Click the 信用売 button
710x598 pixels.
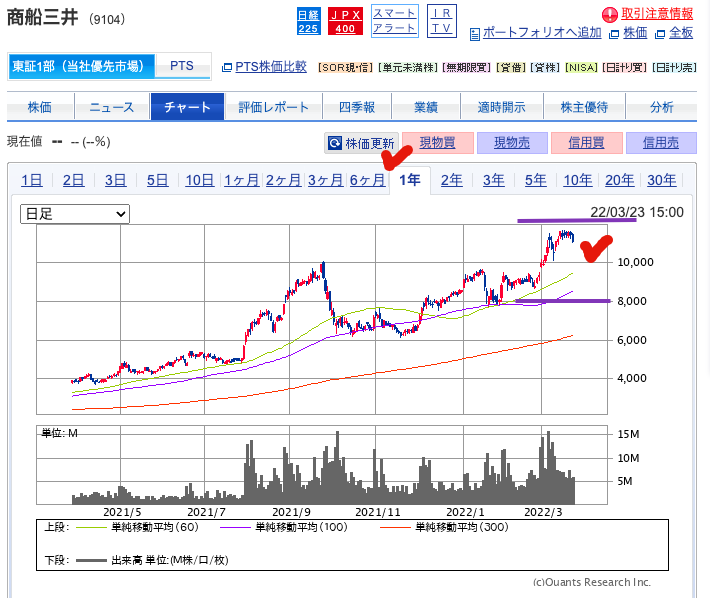(661, 143)
